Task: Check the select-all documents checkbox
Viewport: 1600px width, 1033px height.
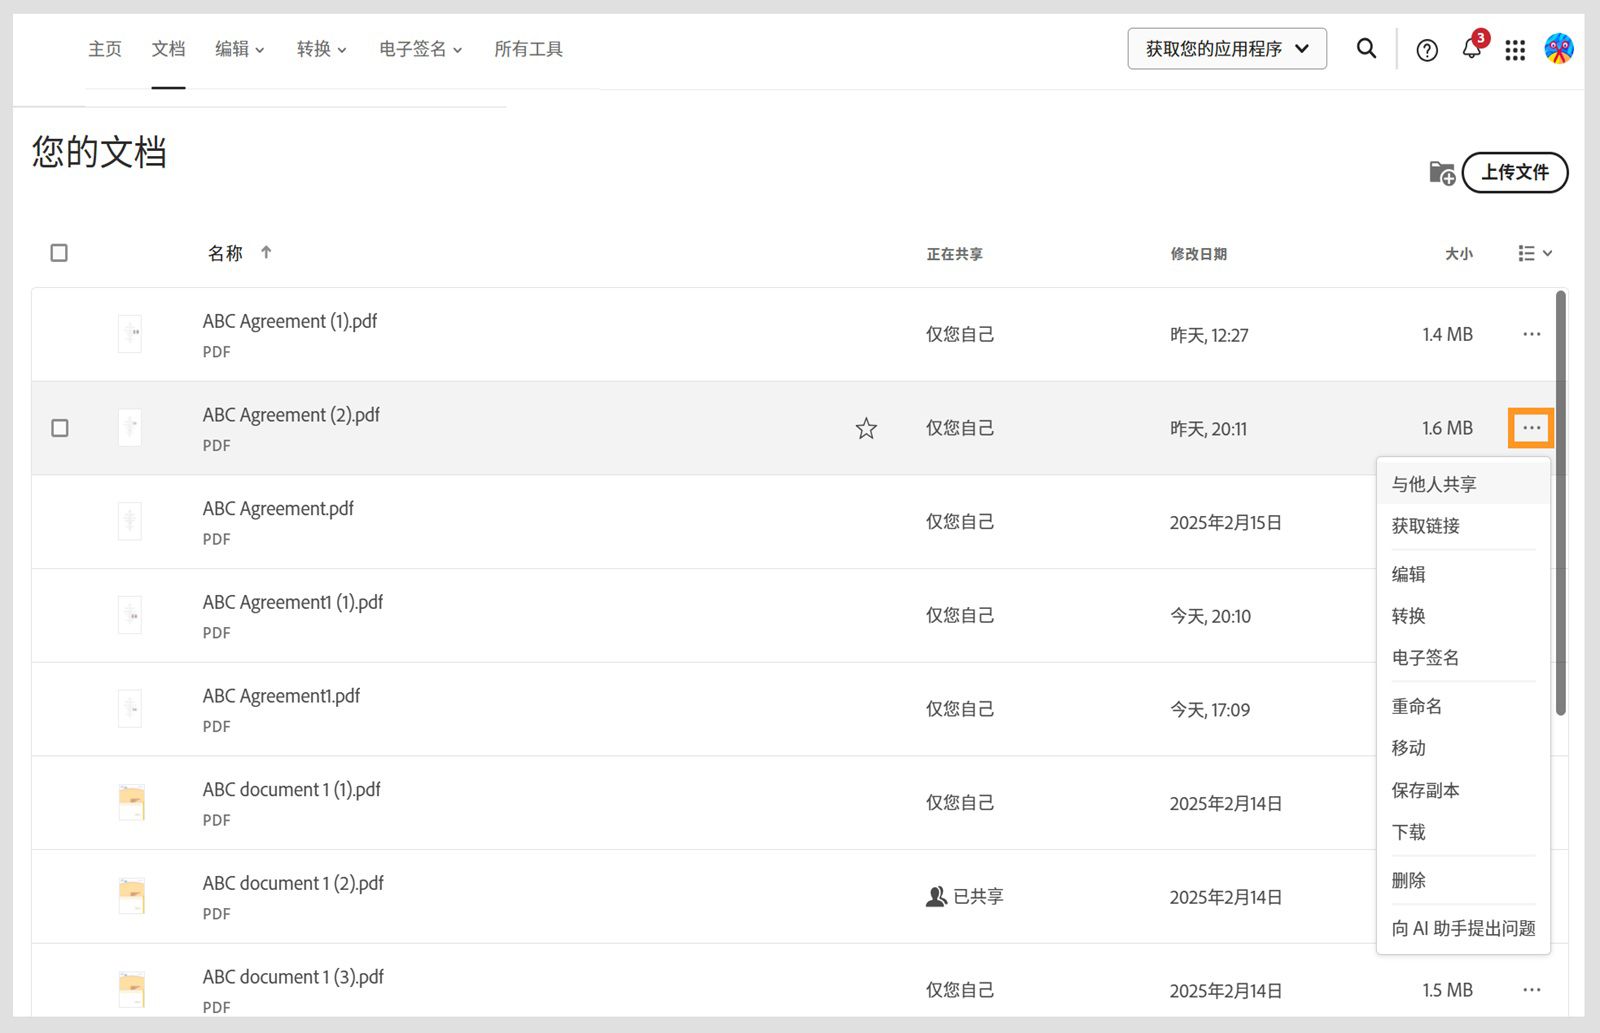Action: click(x=60, y=253)
